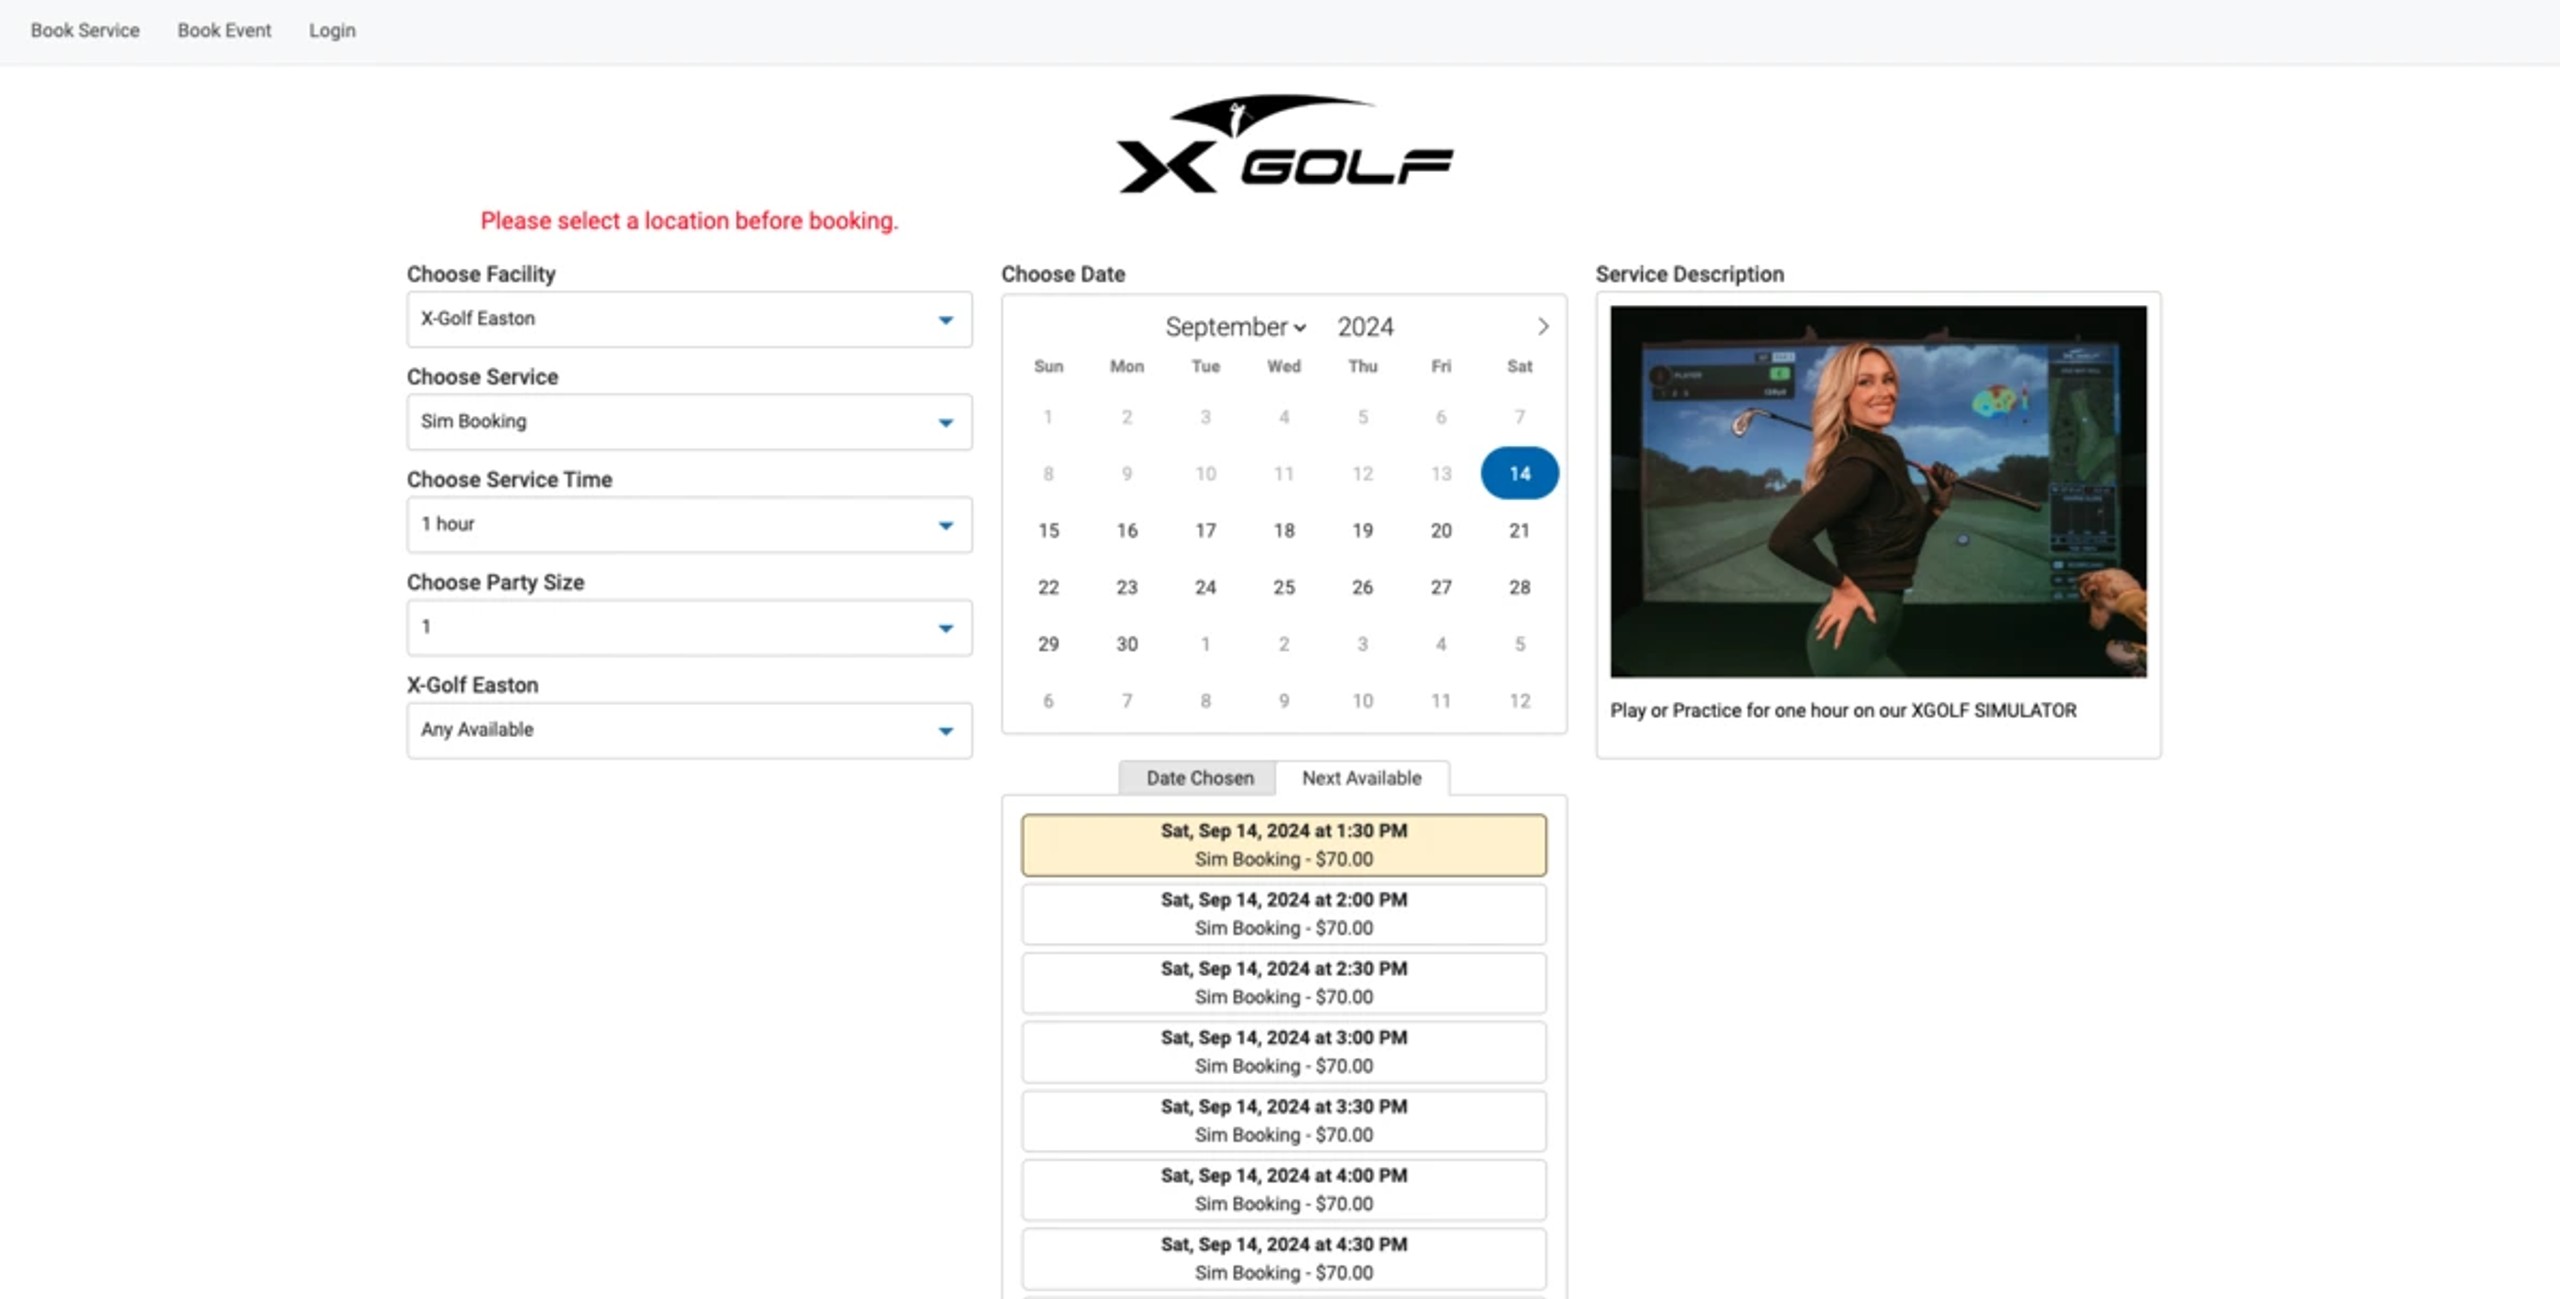This screenshot has height=1299, width=2560.
Task: Pick September 21 in the calendar
Action: pos(1519,530)
